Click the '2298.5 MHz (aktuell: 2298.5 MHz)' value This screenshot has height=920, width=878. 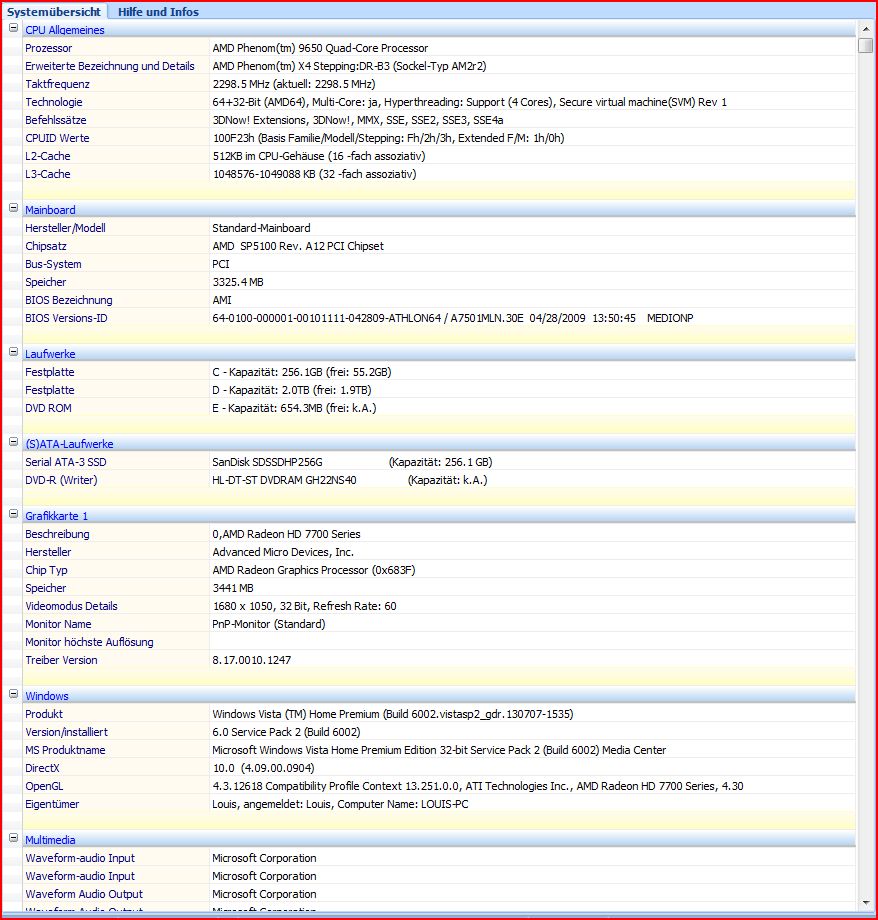click(x=293, y=84)
